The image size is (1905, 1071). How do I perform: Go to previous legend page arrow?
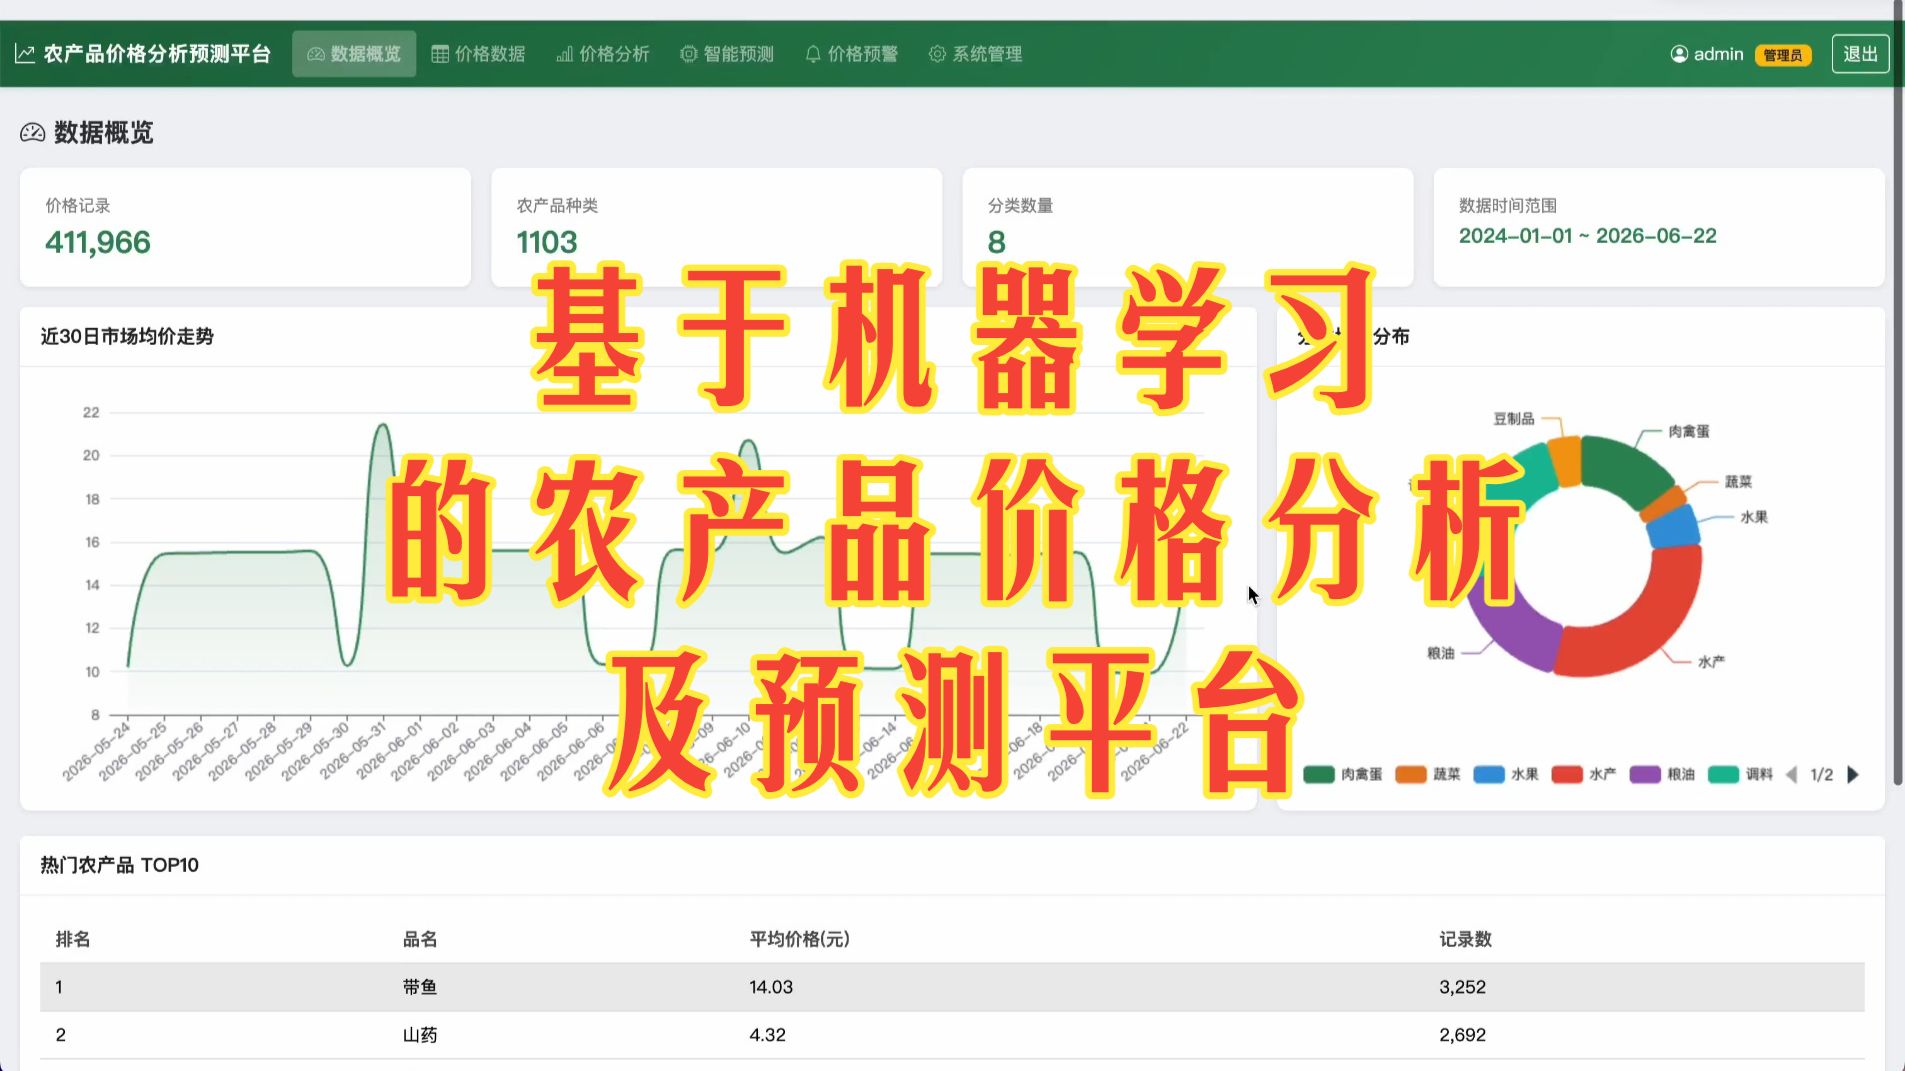coord(1791,774)
